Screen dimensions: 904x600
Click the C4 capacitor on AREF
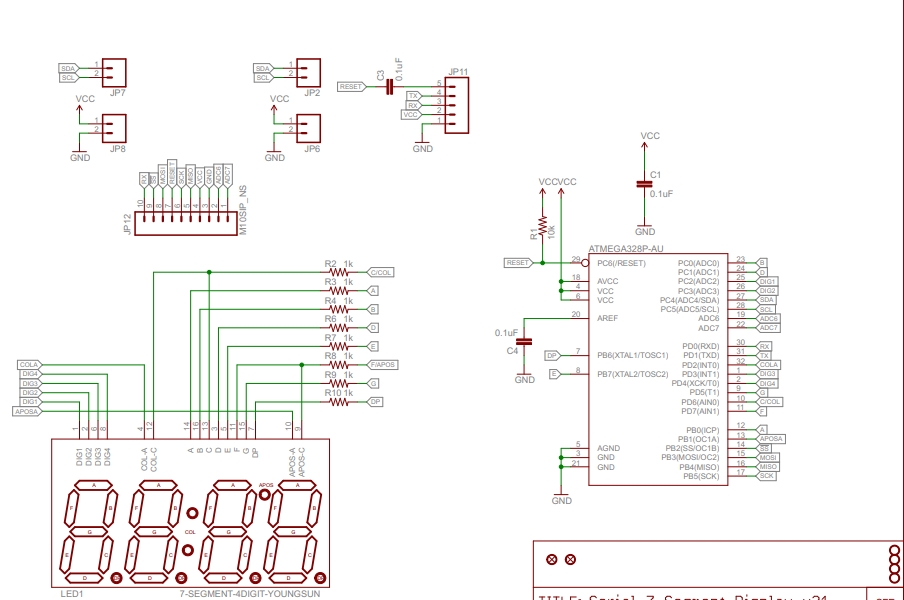[524, 341]
